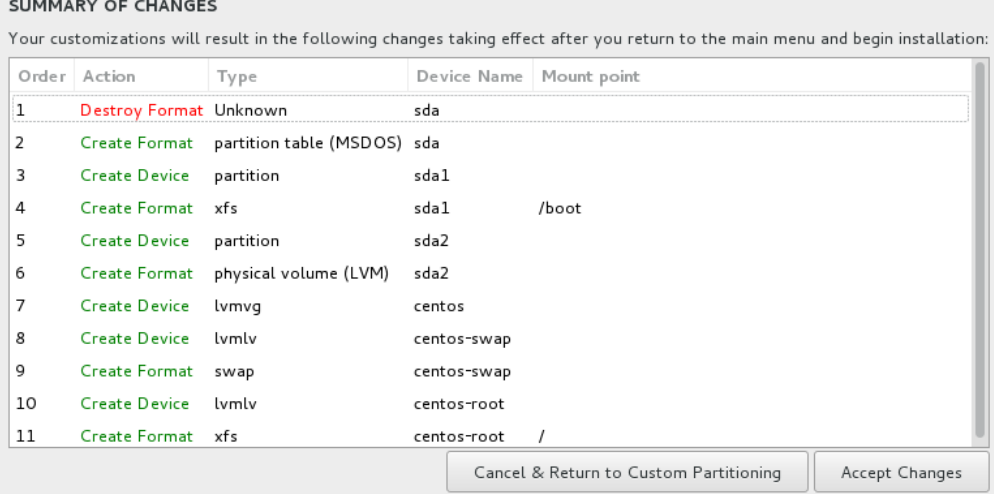Sort by the Order column header

click(42, 76)
